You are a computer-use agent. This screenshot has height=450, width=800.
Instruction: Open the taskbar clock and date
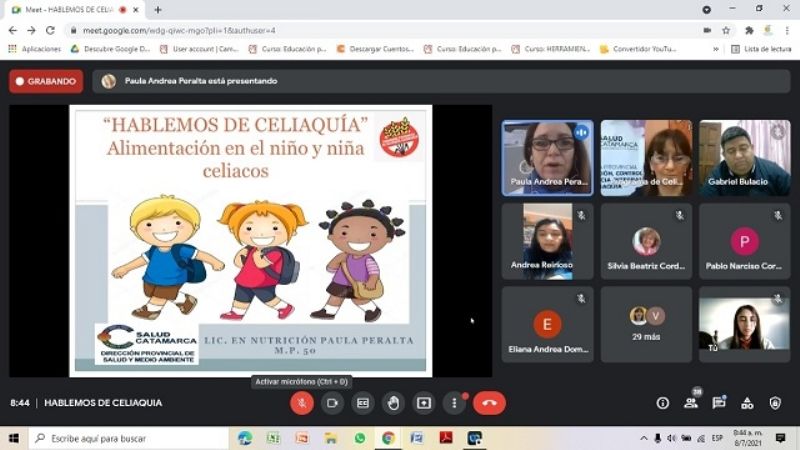tap(747, 438)
